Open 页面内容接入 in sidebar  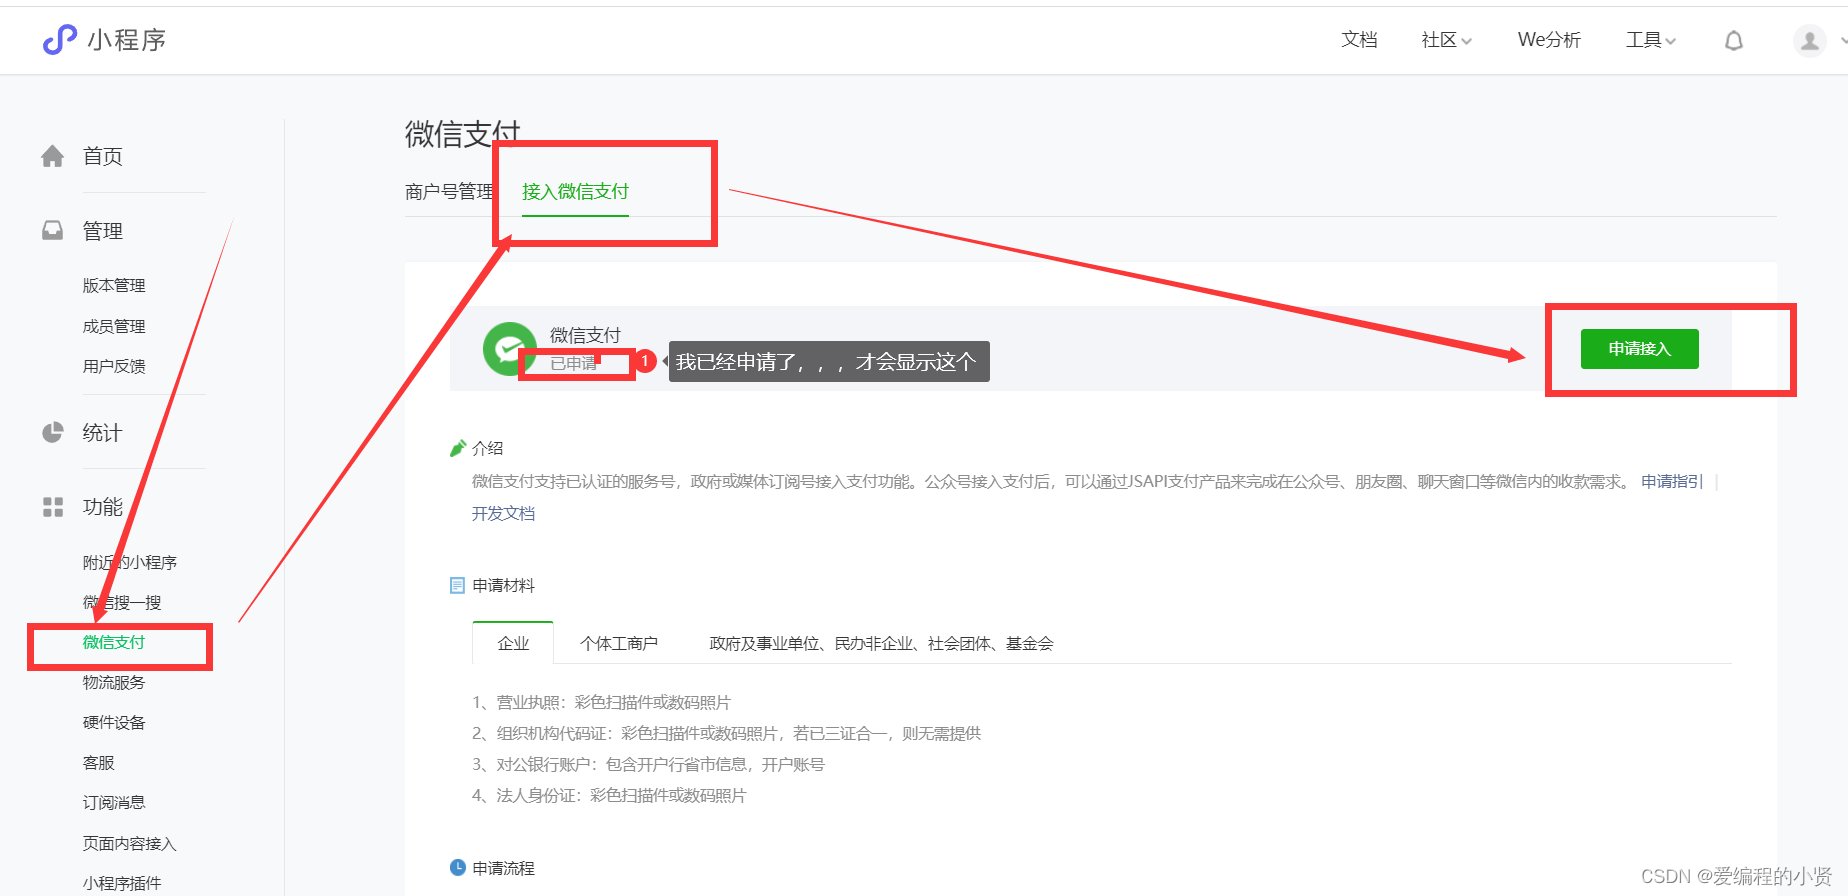130,843
